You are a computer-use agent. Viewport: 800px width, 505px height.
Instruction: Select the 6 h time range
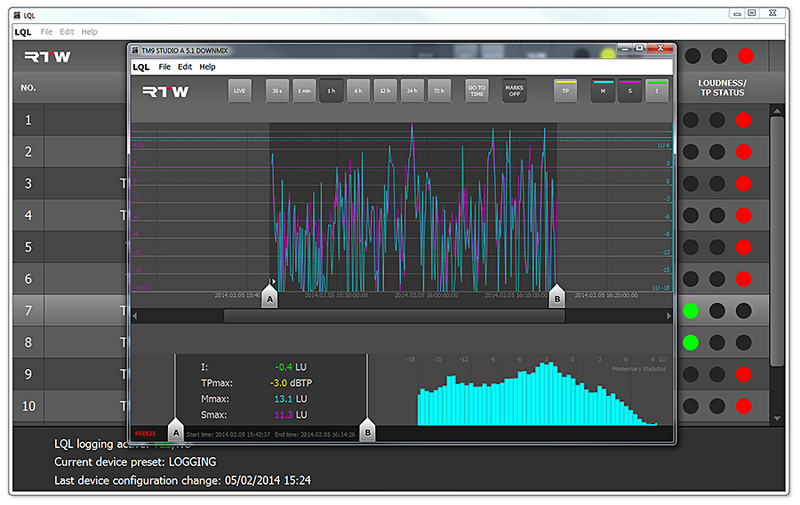click(358, 91)
